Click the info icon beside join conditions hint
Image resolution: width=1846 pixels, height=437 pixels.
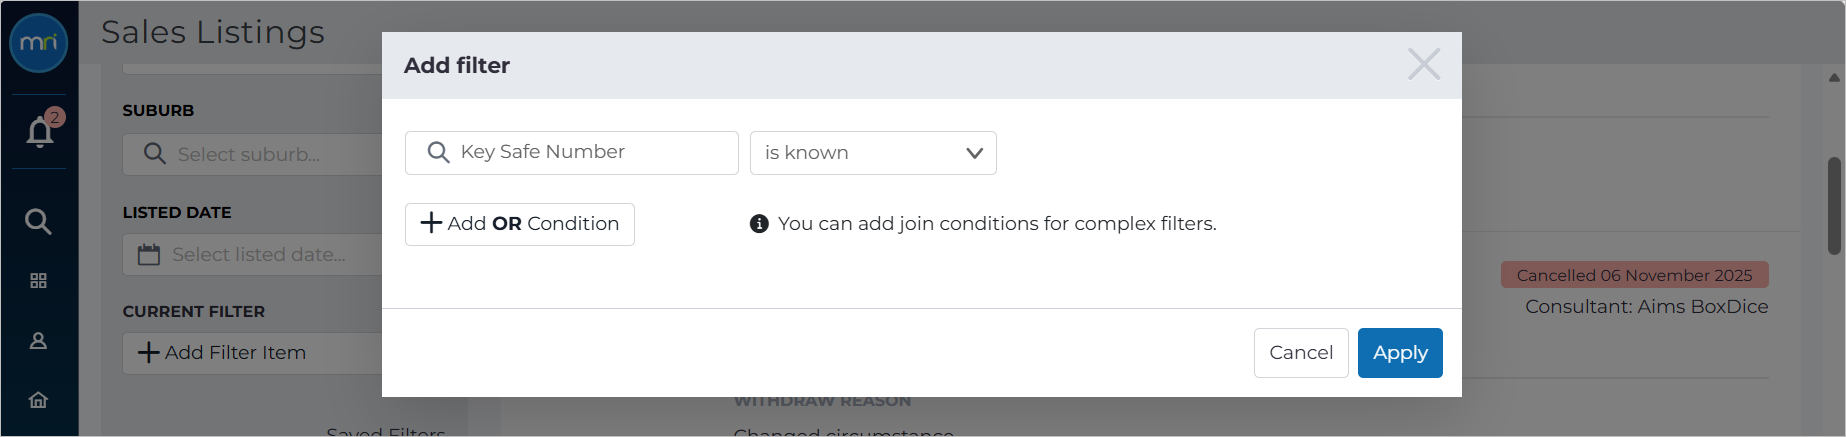(x=759, y=224)
